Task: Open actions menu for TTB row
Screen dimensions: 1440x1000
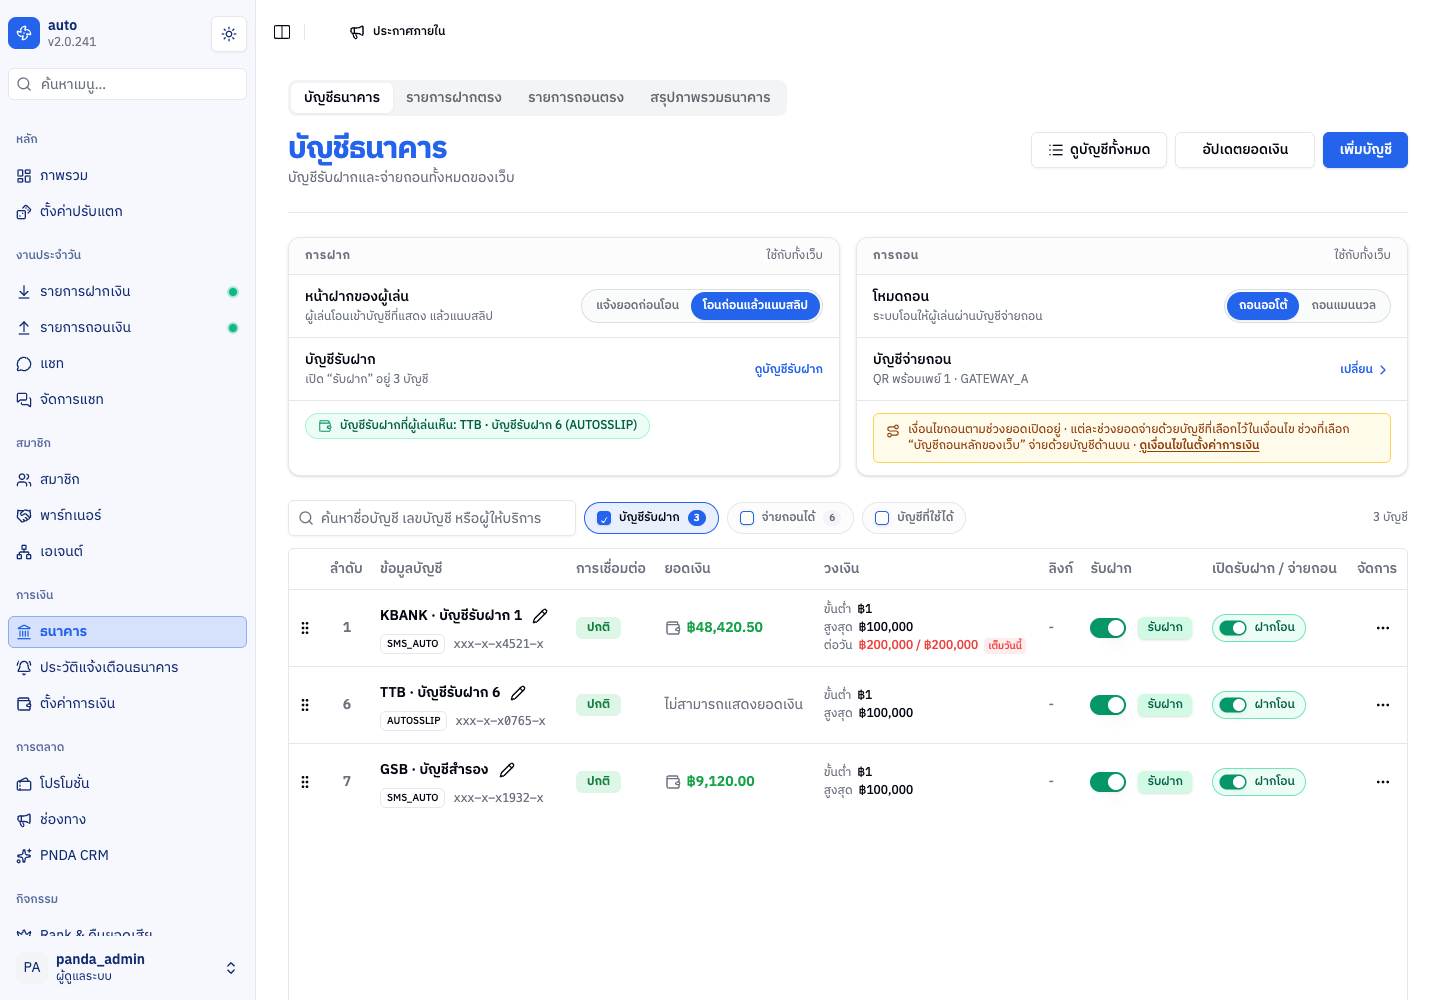Action: click(1383, 705)
